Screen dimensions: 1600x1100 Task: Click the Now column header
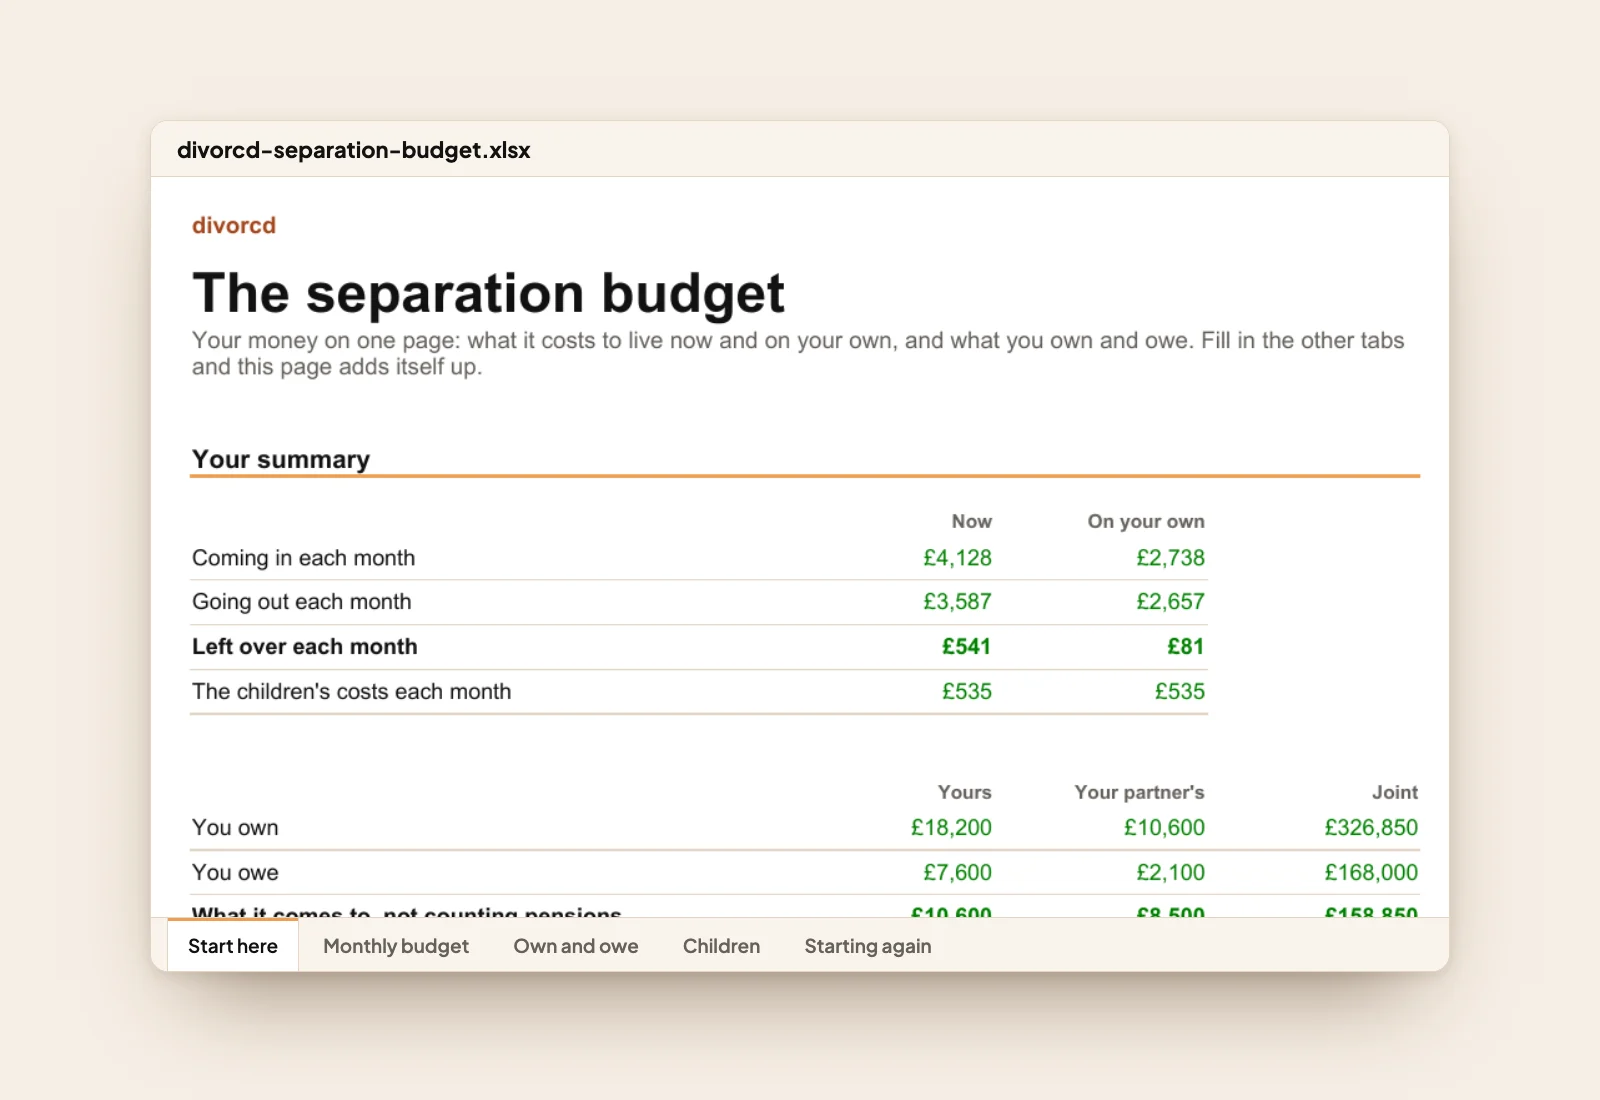972,521
